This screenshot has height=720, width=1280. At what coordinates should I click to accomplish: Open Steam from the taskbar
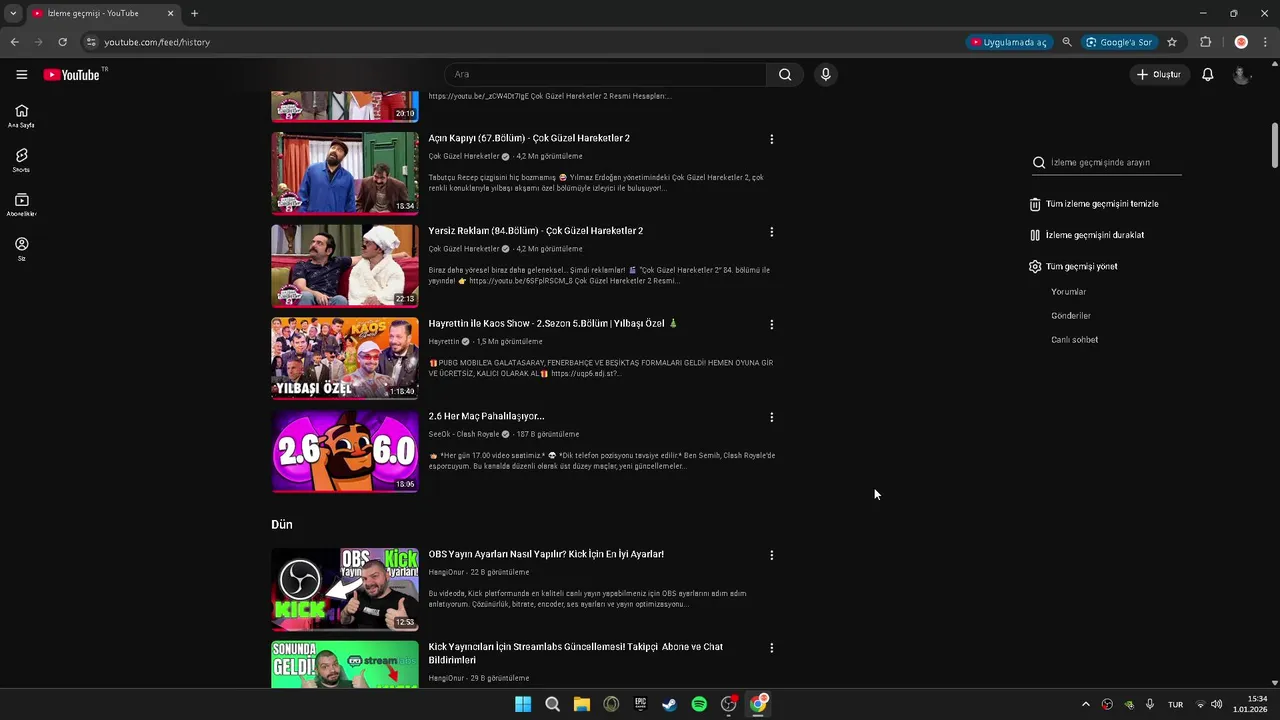[670, 704]
